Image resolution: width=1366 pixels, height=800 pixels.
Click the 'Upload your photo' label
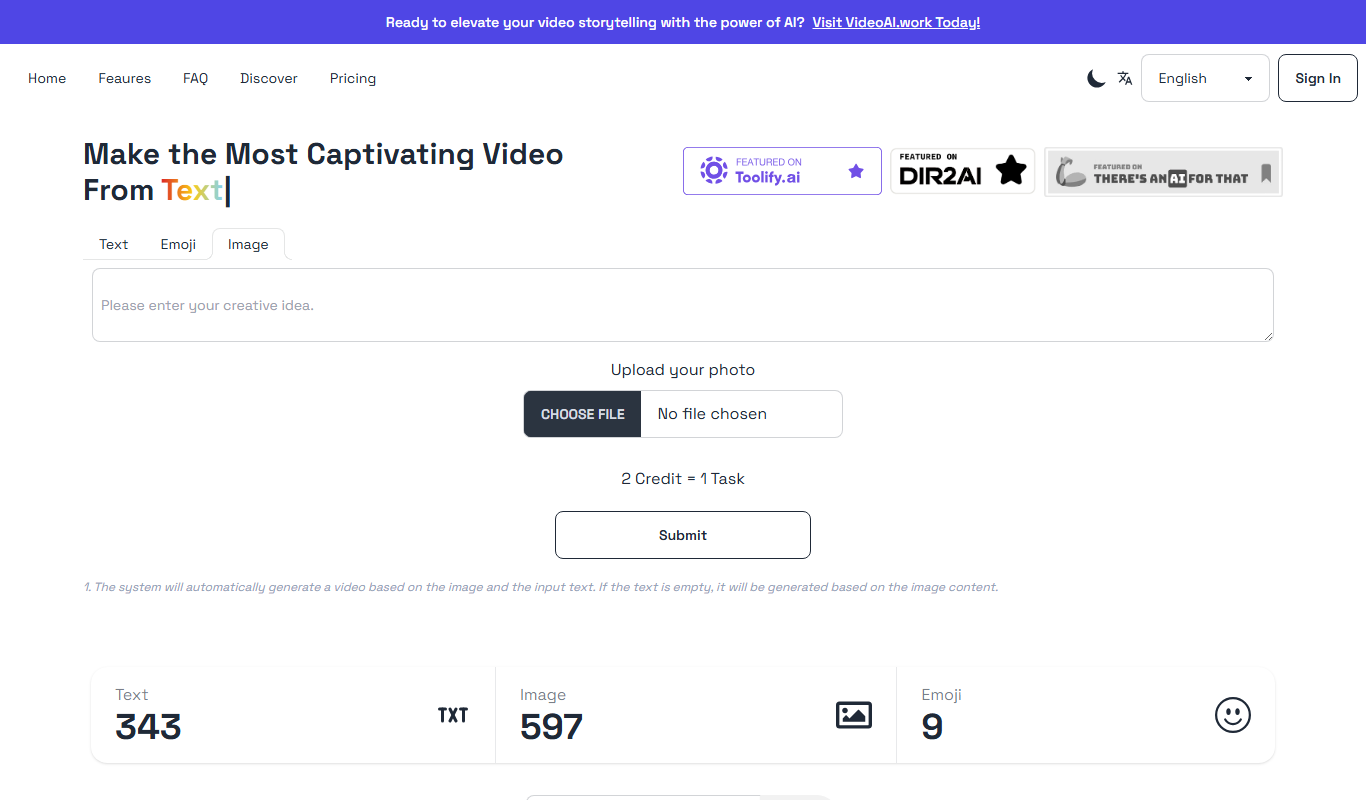coord(683,370)
